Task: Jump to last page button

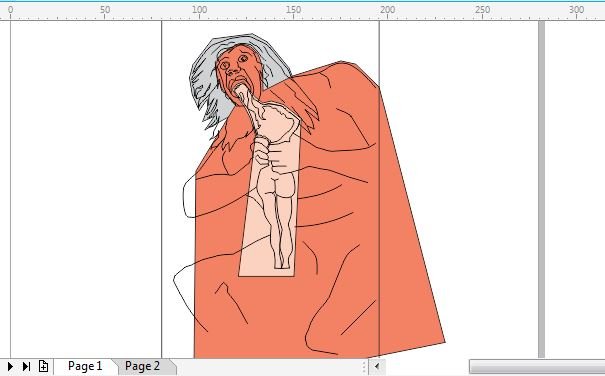Action: point(26,366)
